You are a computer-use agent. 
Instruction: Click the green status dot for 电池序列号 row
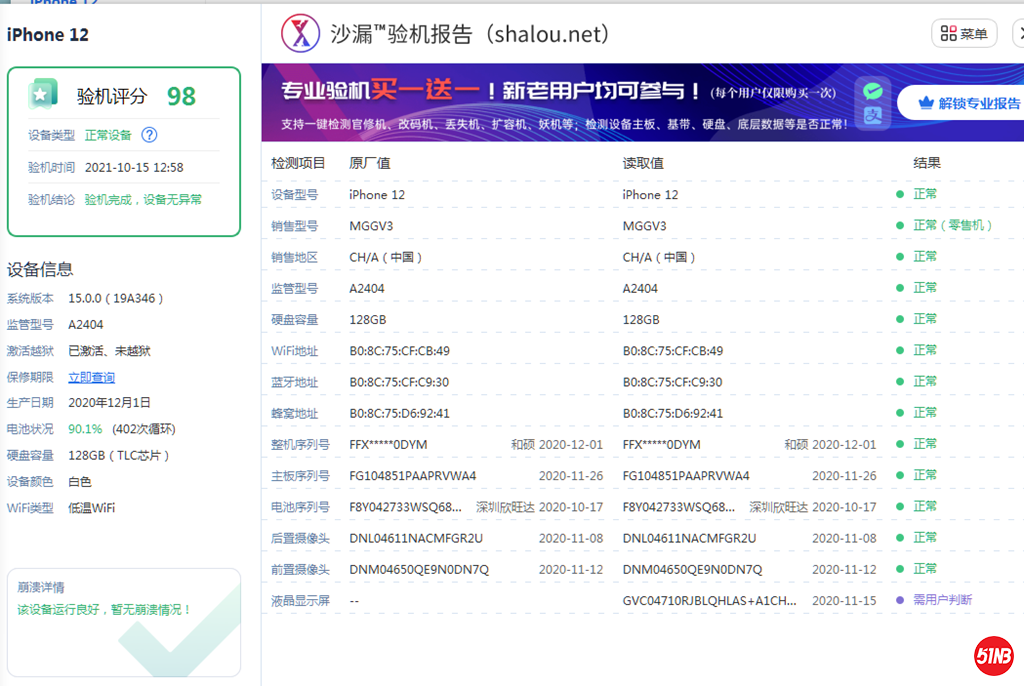coord(900,506)
